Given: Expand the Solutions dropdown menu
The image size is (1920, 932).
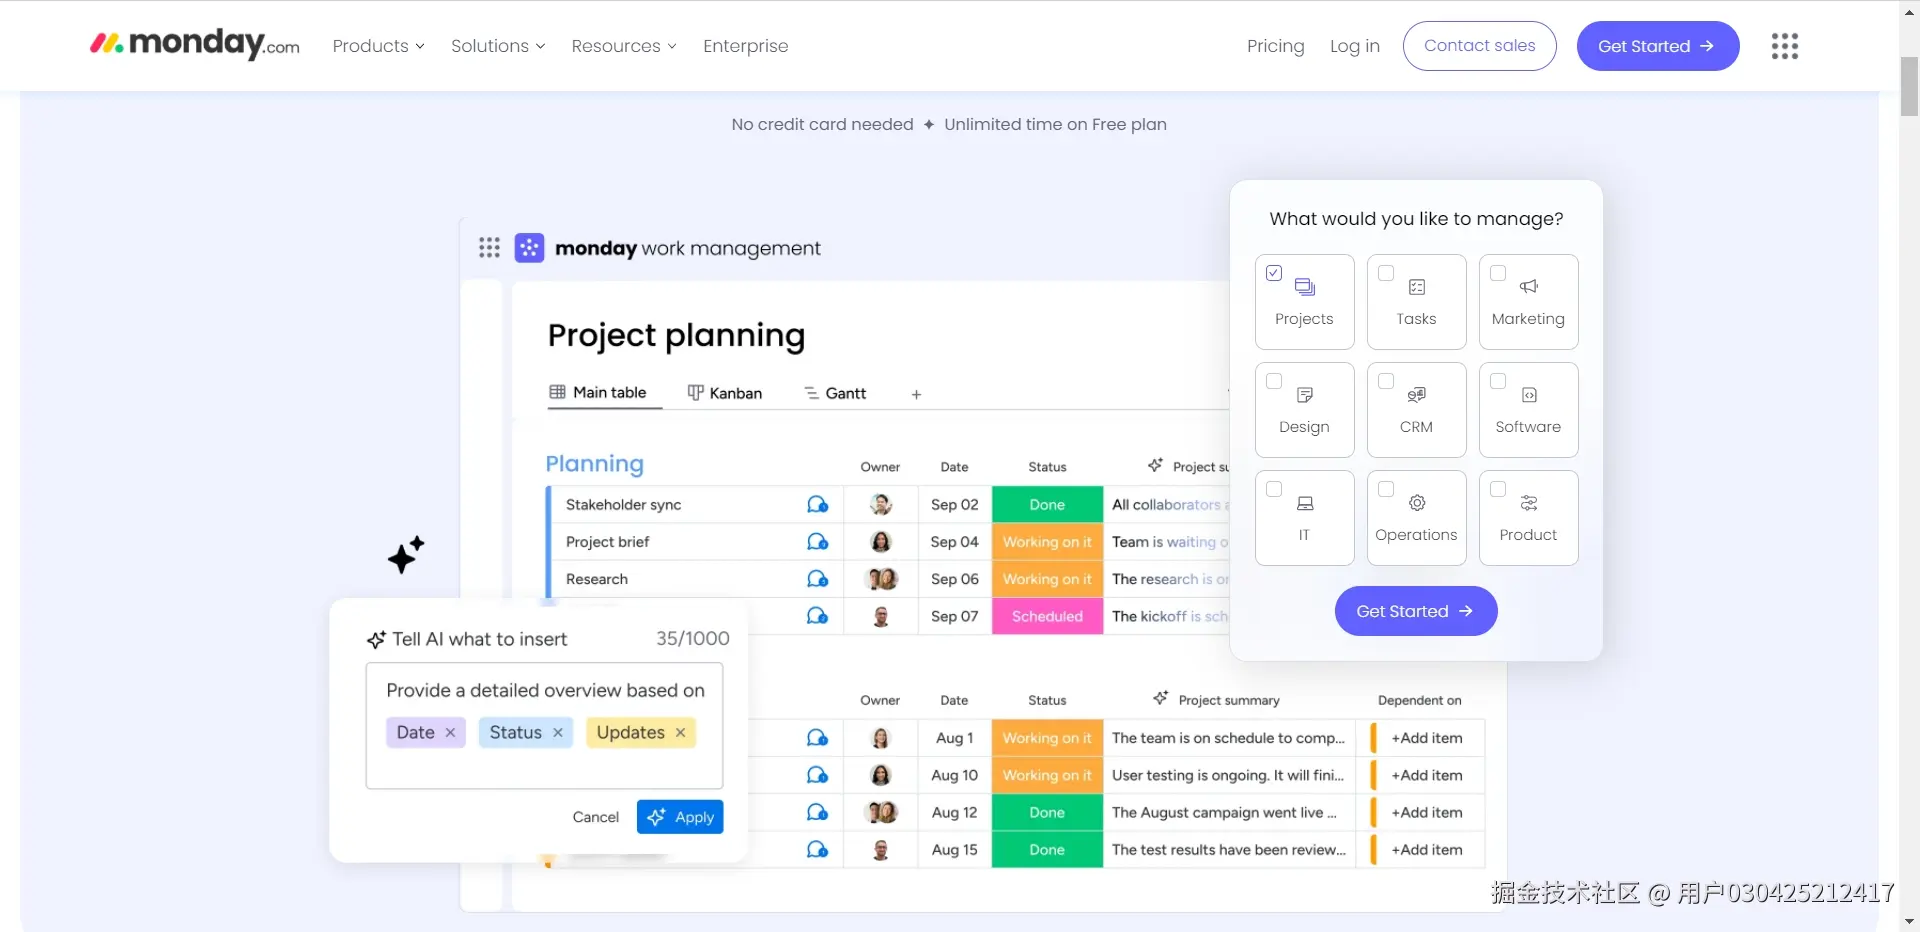Looking at the screenshot, I should click(498, 46).
